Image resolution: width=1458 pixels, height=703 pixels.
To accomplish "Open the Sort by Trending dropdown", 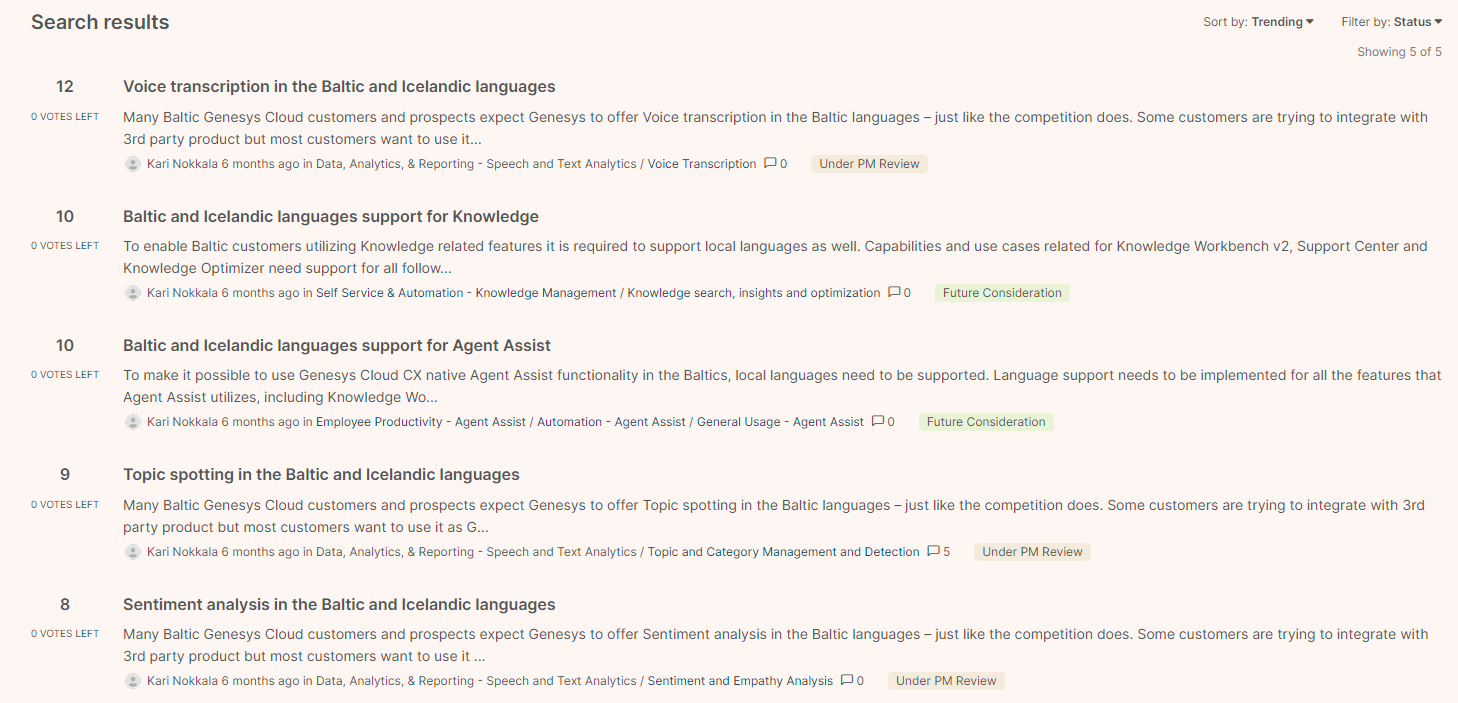I will tap(1258, 22).
